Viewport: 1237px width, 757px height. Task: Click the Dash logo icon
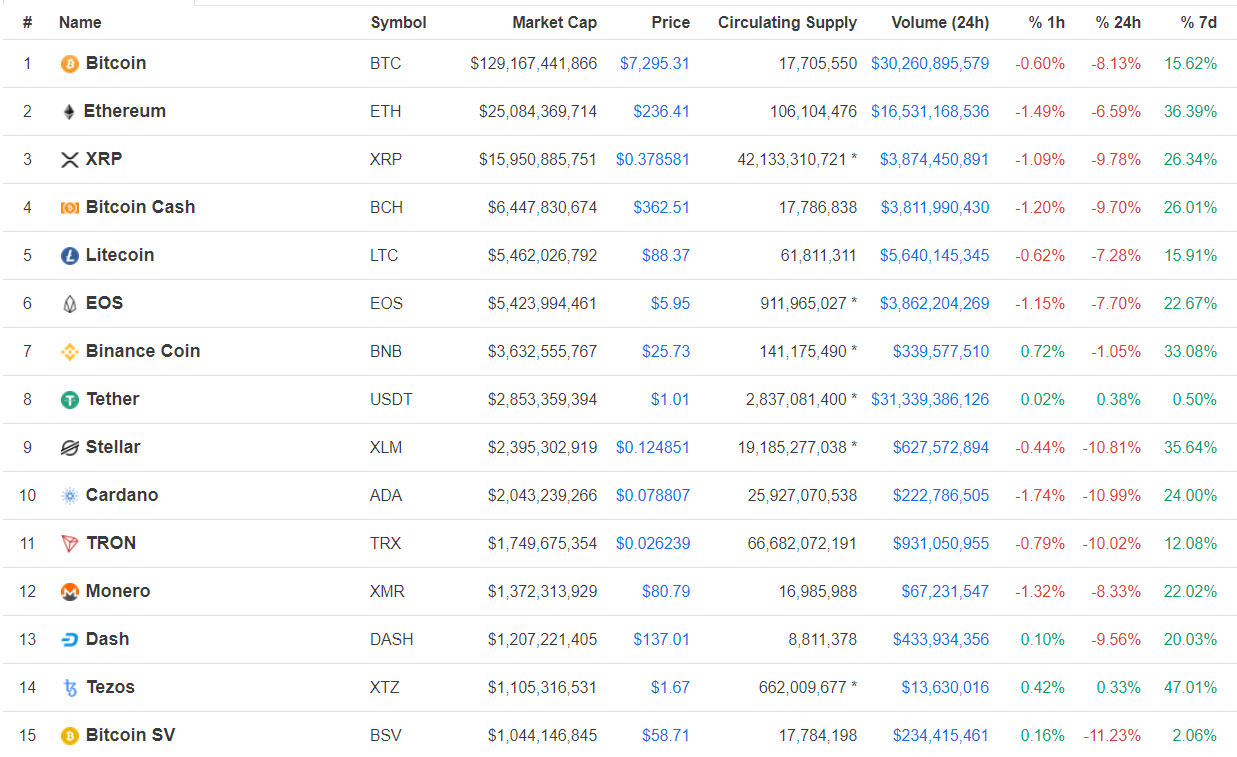[70, 640]
